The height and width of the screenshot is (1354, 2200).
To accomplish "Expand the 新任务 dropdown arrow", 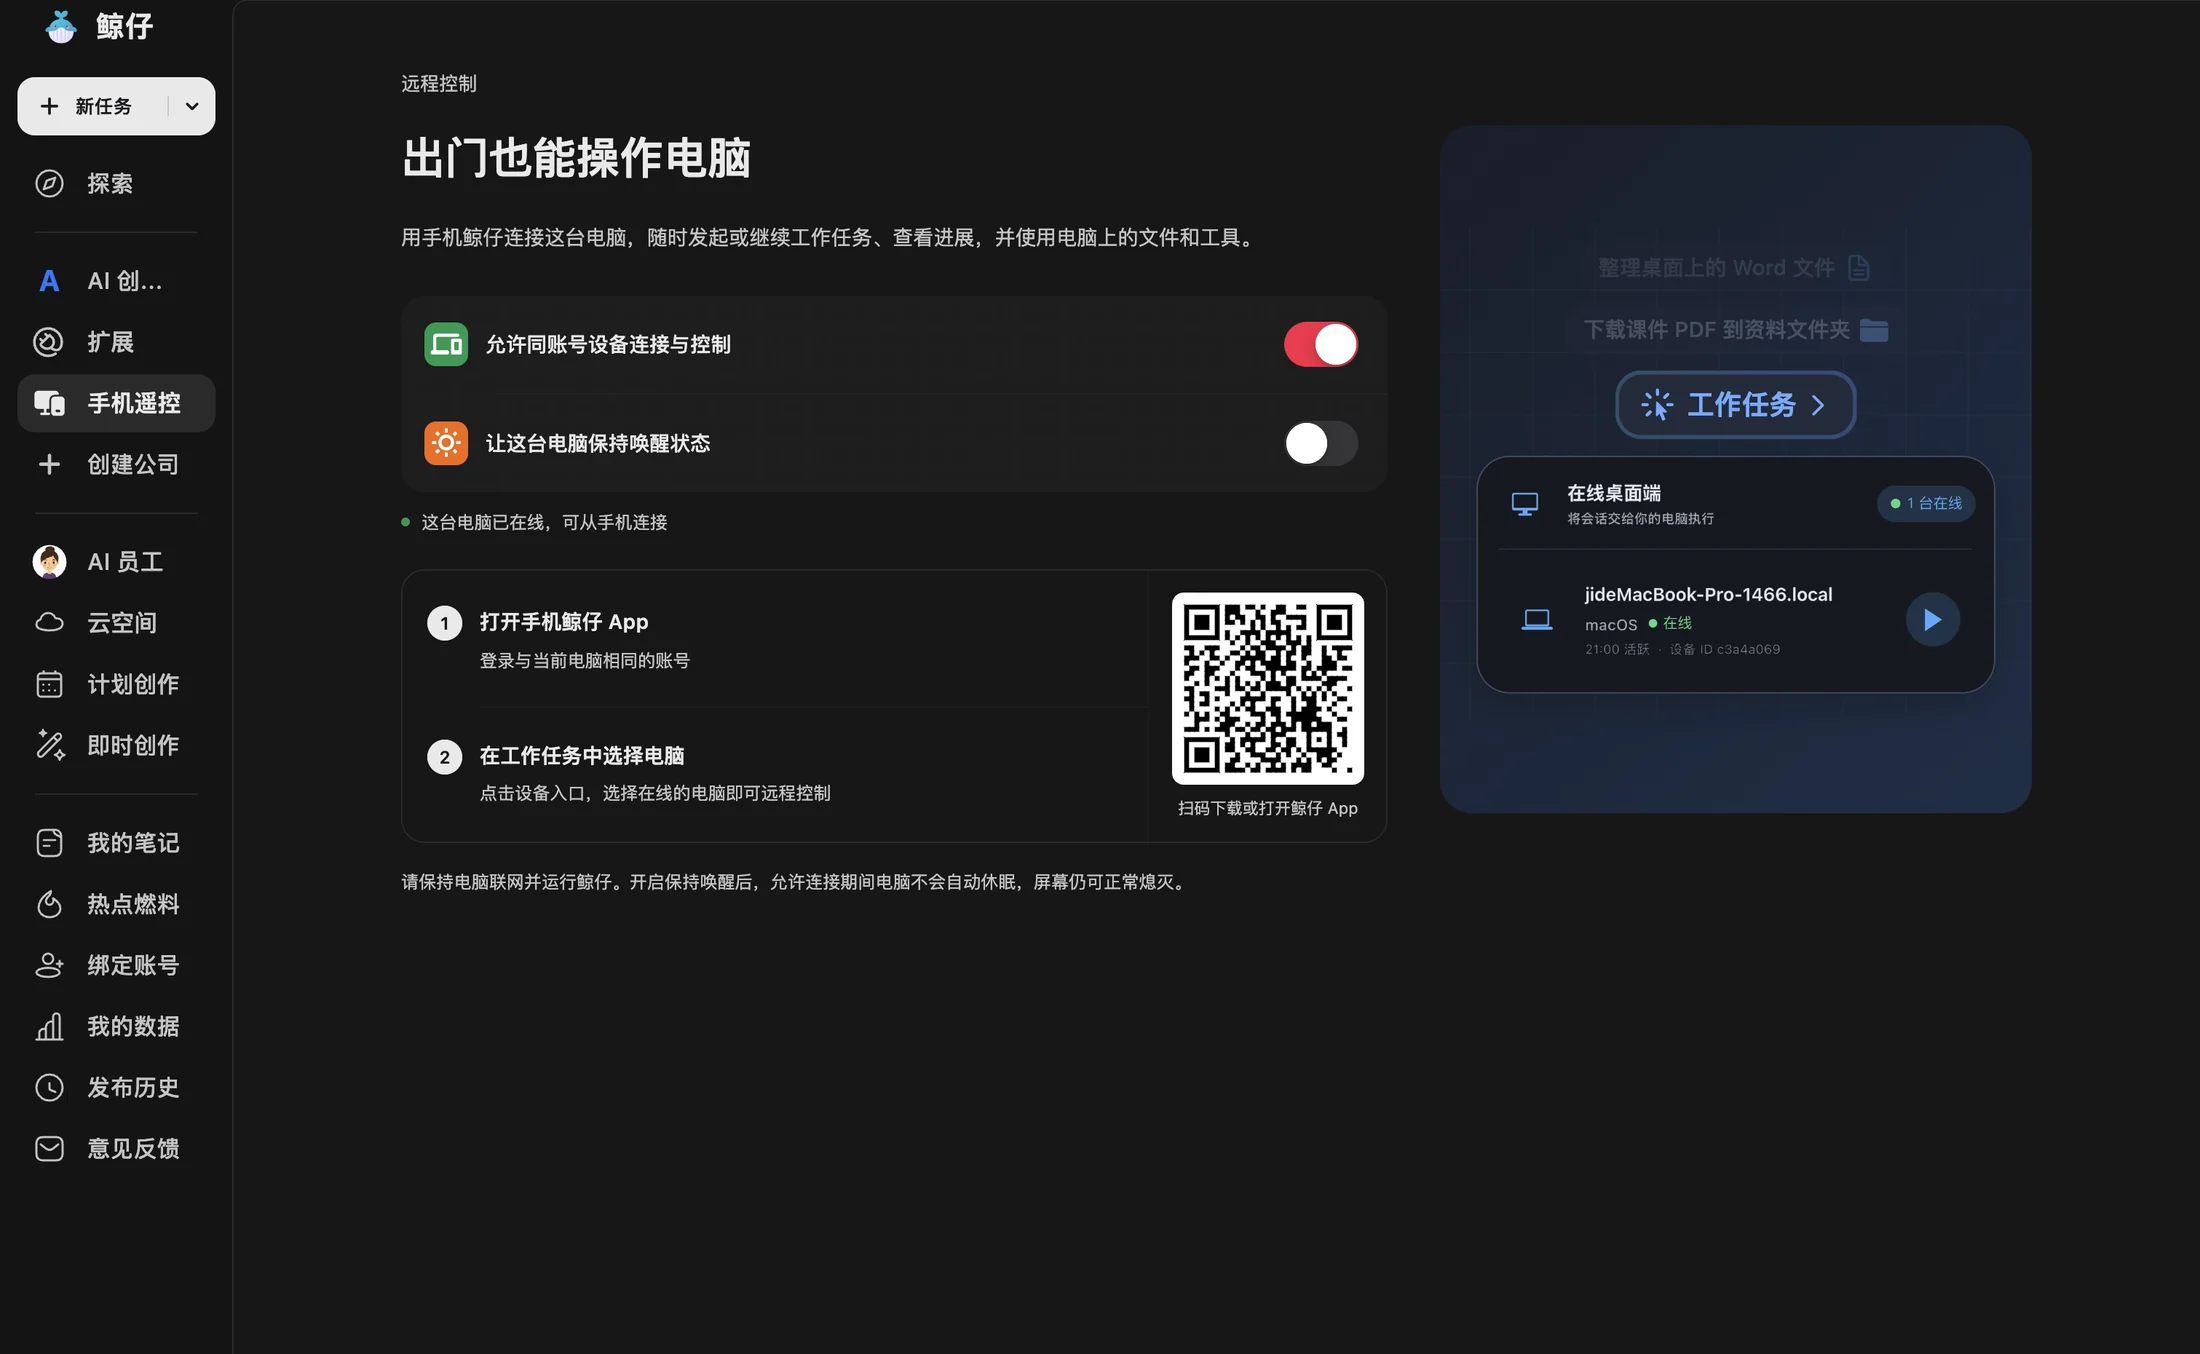I will 192,106.
